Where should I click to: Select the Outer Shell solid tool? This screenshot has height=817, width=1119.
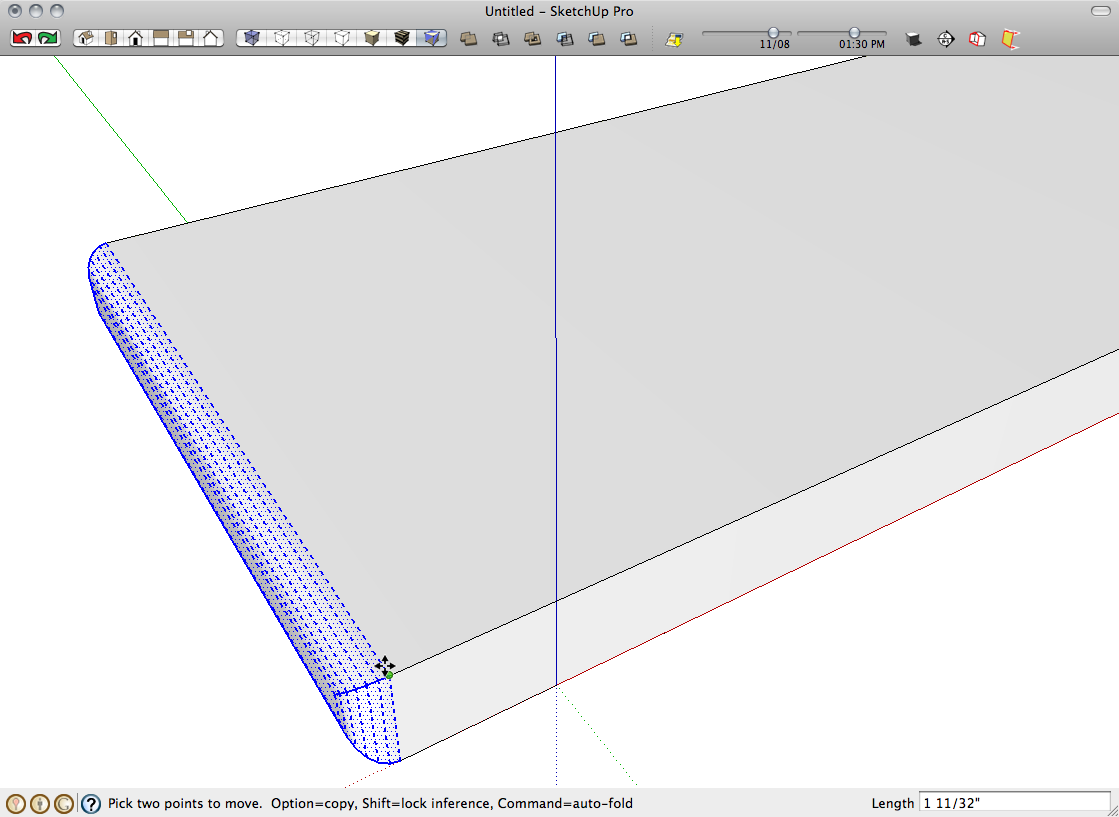point(467,39)
